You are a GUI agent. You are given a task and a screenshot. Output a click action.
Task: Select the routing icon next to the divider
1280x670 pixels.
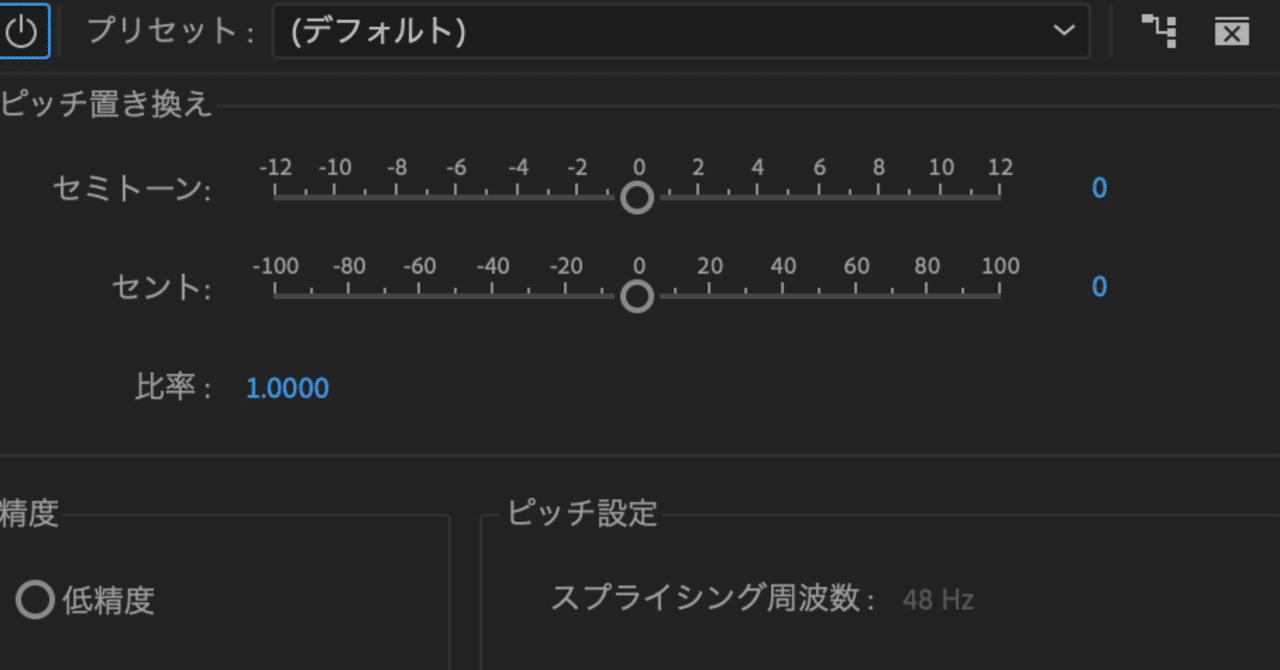coord(1158,31)
